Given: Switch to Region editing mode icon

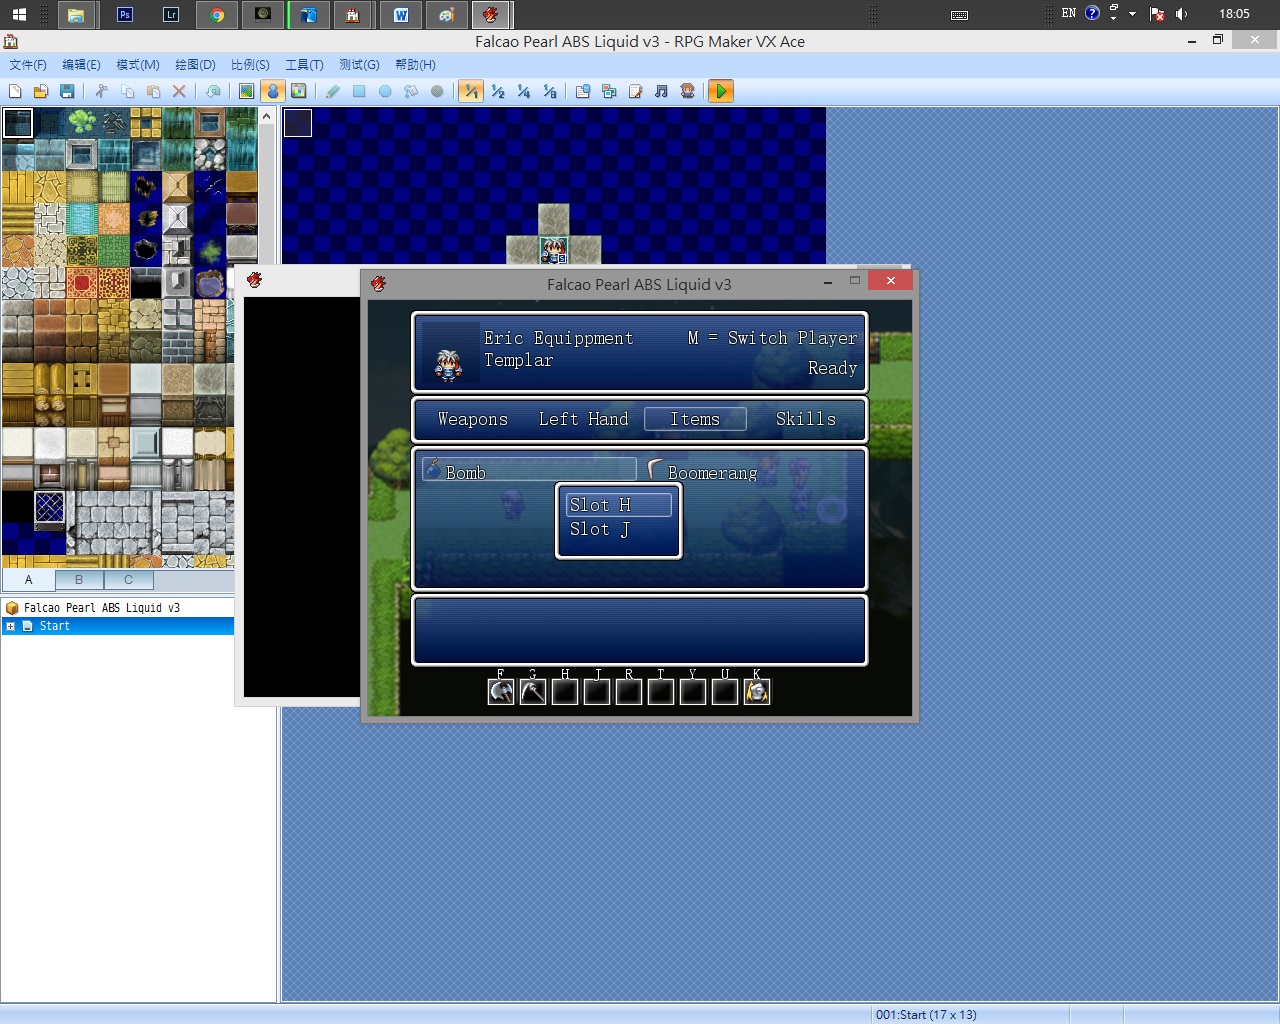Looking at the screenshot, I should 298,91.
